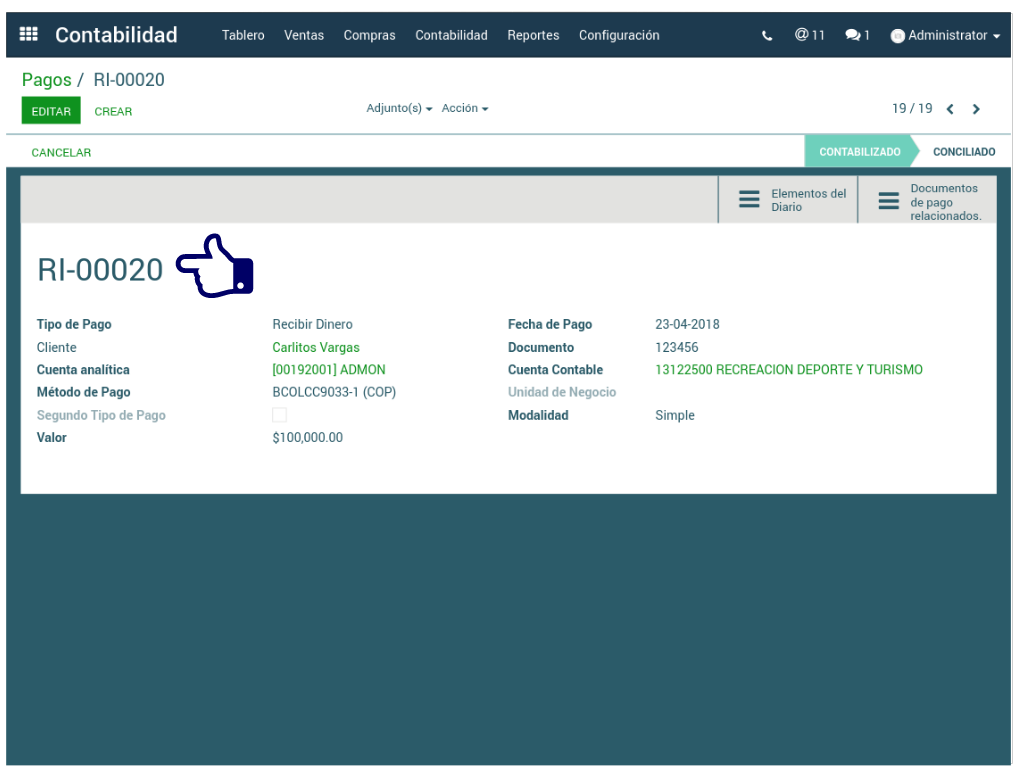
Task: Click the CREAR button
Action: pos(113,112)
